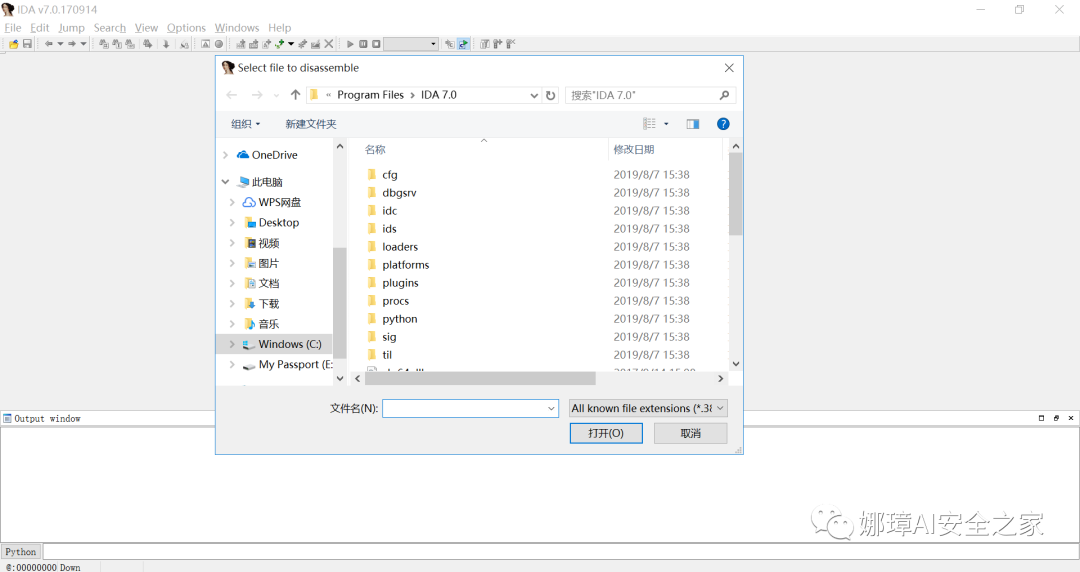Expand the WPS网盘 tree node
Viewport: 1080px width, 572px height.
232,203
